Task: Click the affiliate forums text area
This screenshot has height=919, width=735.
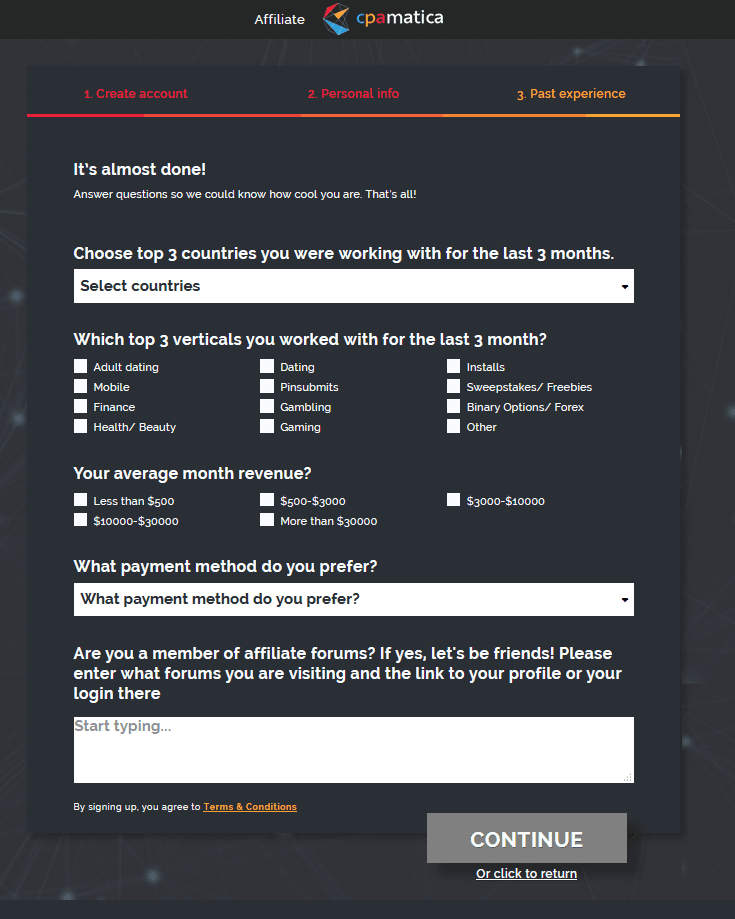Action: (x=353, y=750)
